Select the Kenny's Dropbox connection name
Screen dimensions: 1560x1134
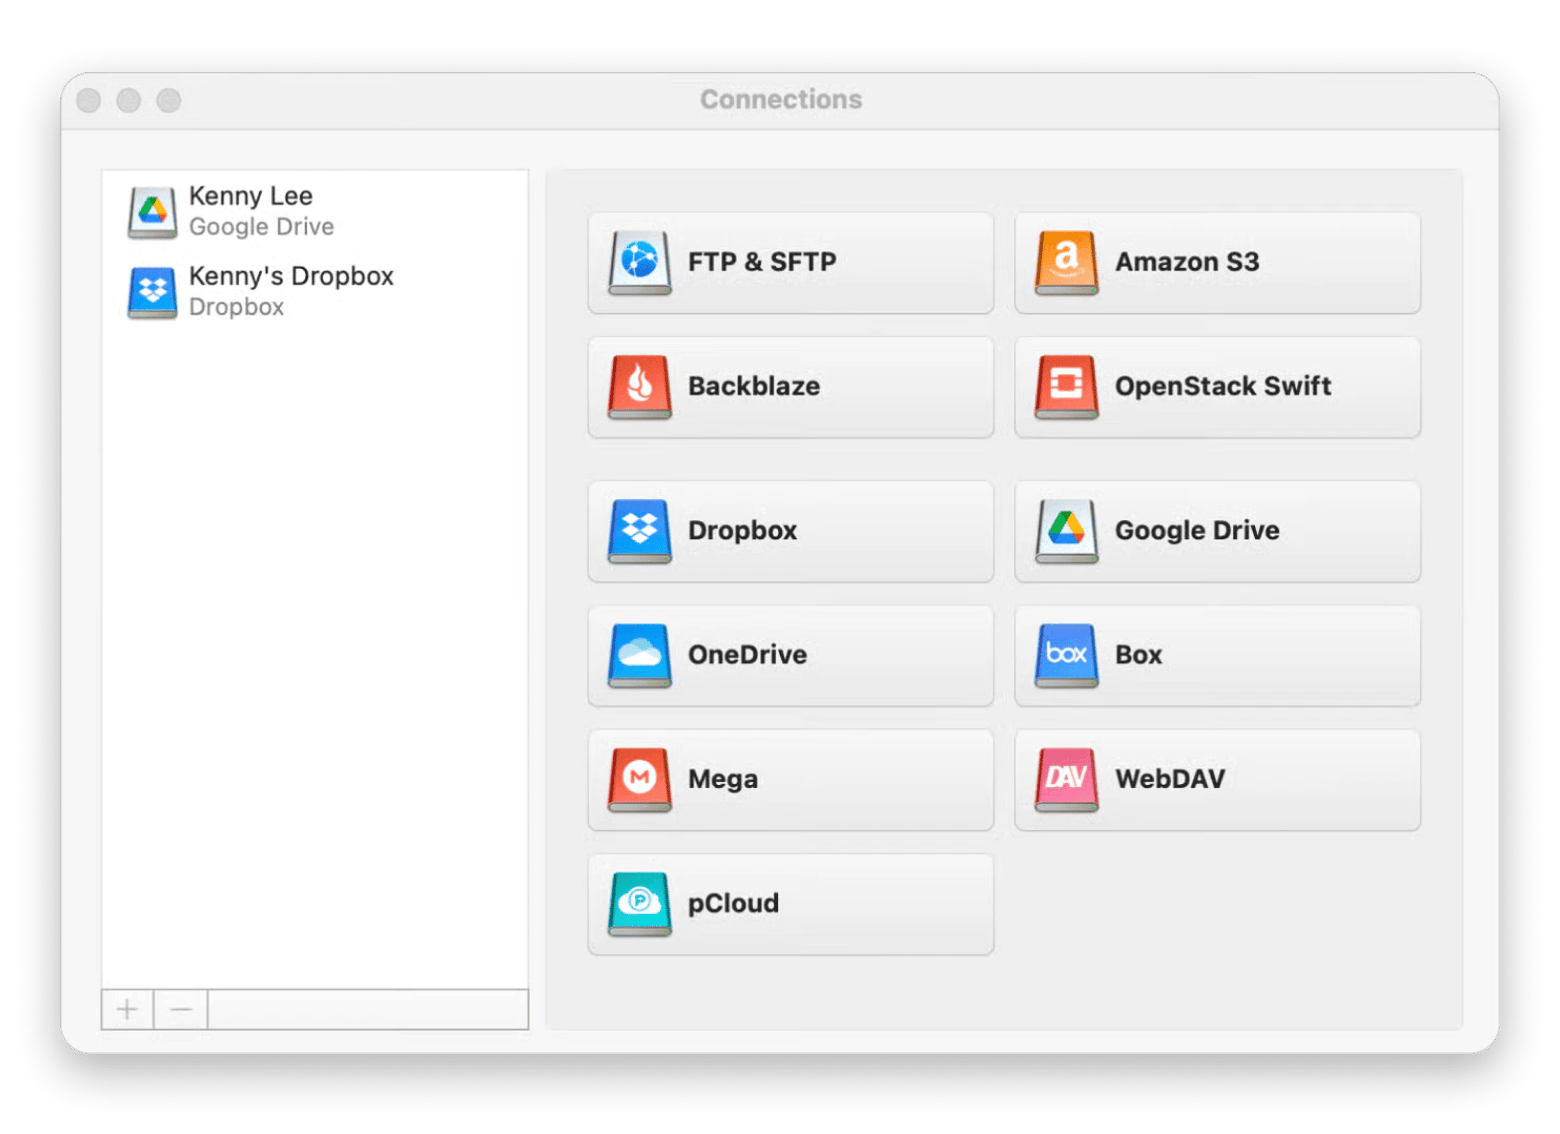(x=291, y=276)
